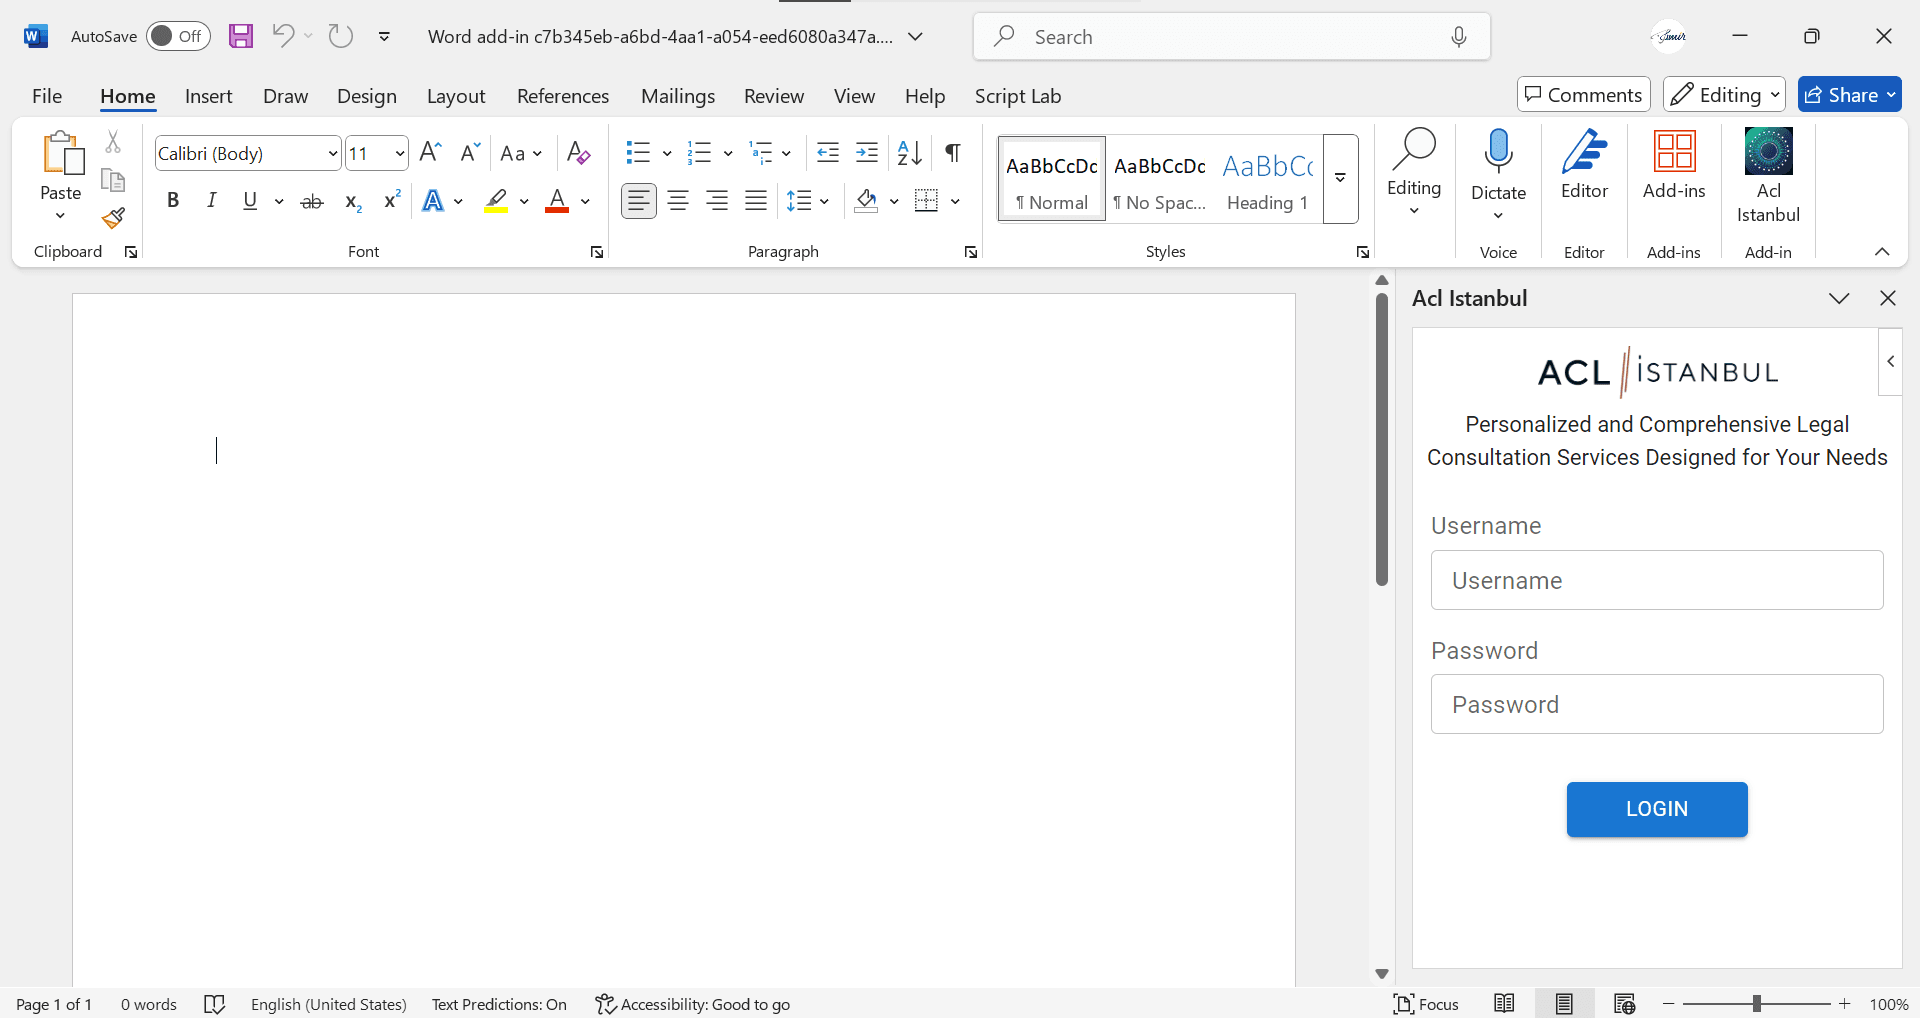
Task: Switch to the Design tab
Action: 367,96
